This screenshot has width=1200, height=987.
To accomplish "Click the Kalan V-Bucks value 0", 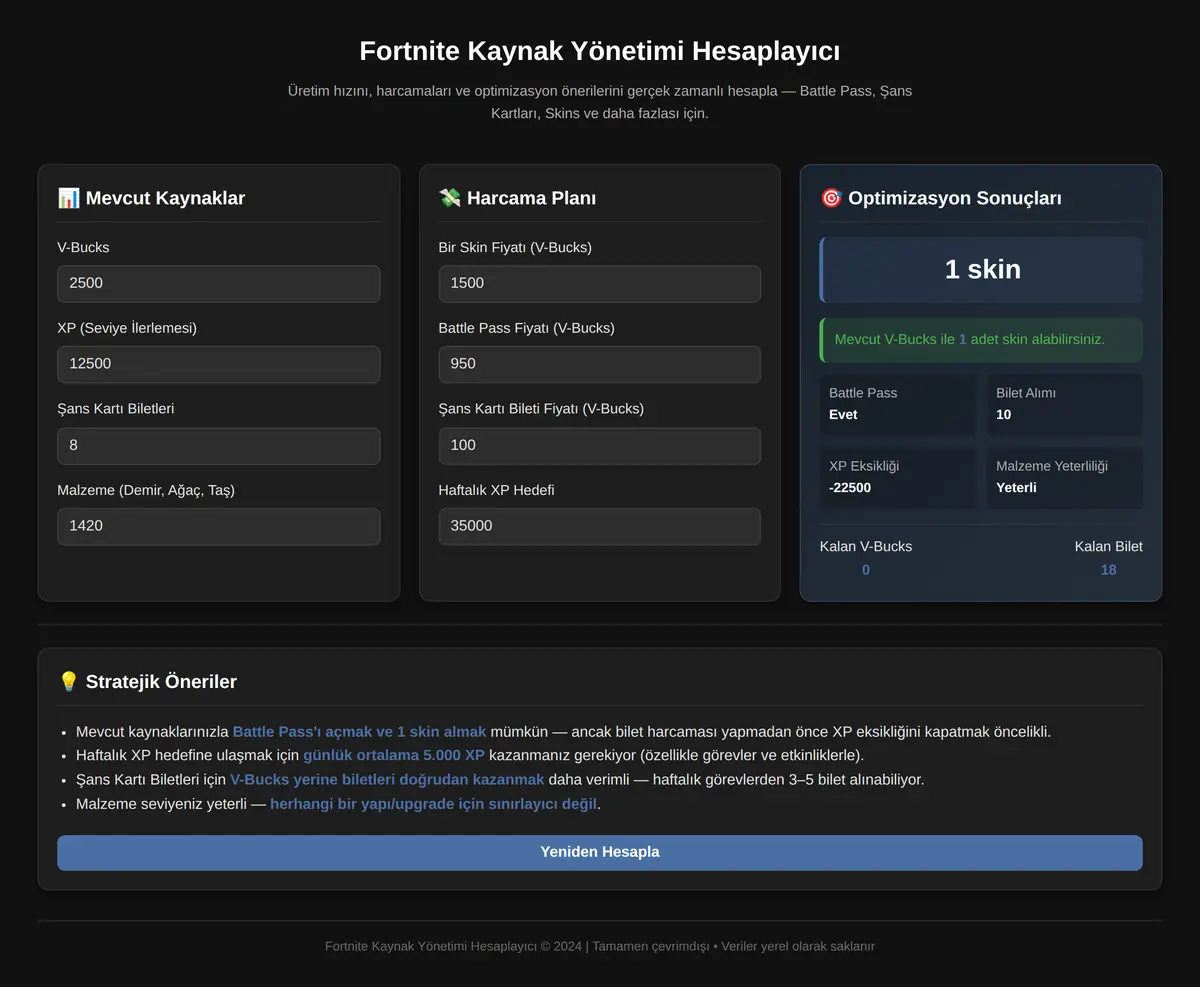I will click(866, 570).
